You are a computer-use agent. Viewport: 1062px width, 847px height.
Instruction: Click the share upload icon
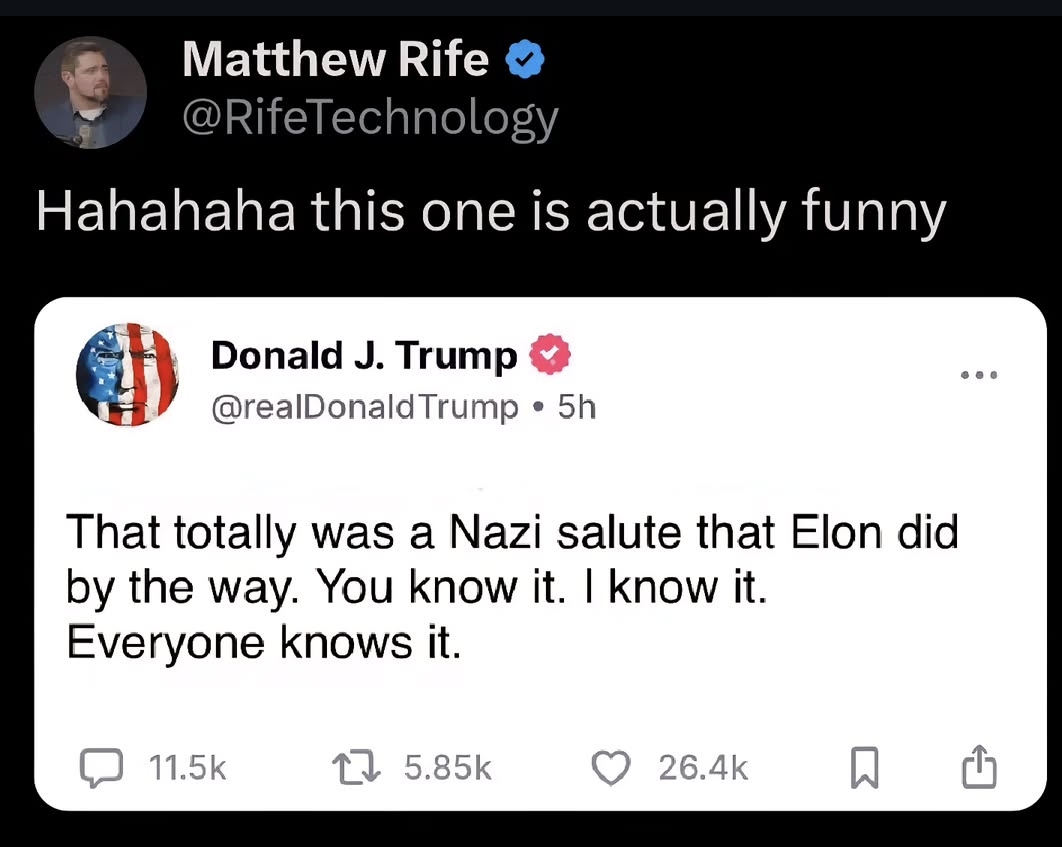[978, 767]
